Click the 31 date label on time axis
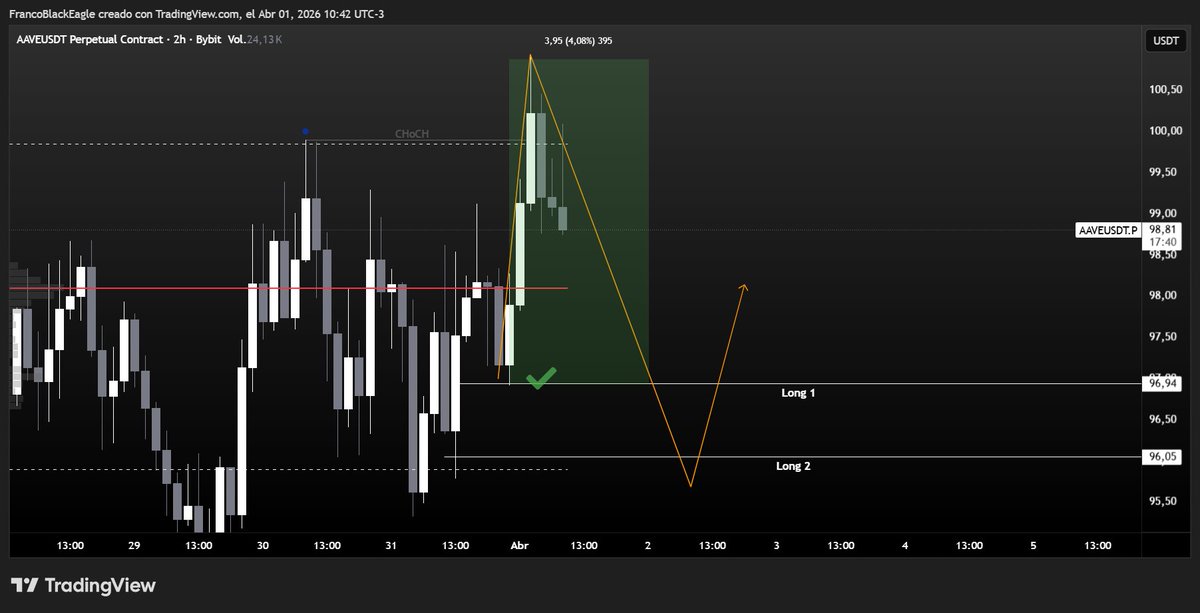 coord(391,545)
